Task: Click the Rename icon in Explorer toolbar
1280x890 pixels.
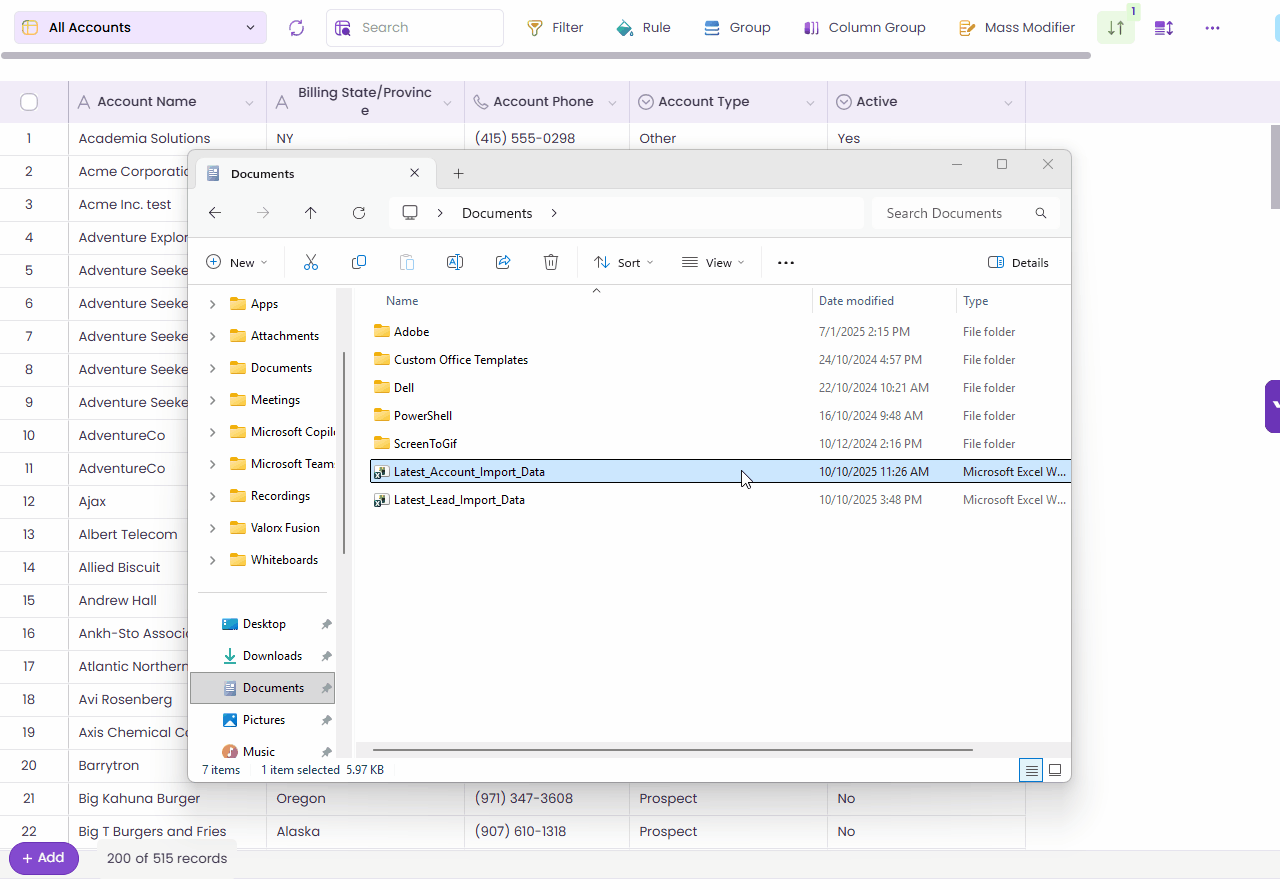Action: tap(455, 262)
